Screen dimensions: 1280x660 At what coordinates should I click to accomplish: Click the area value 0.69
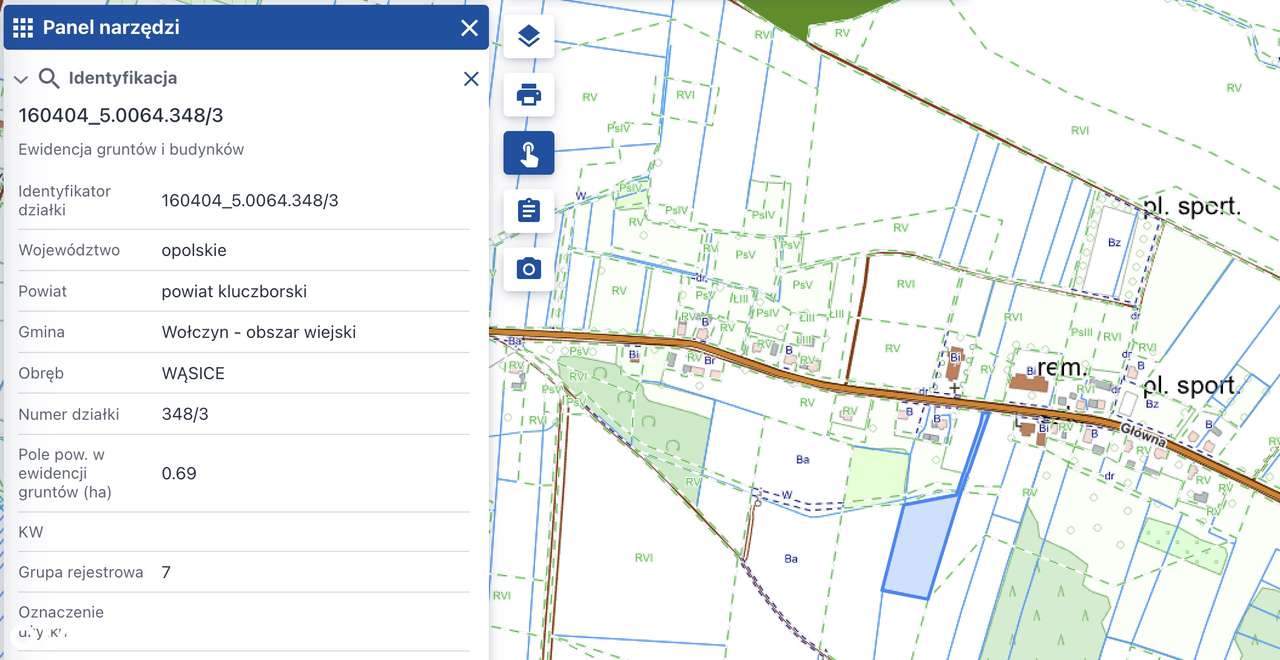[179, 473]
